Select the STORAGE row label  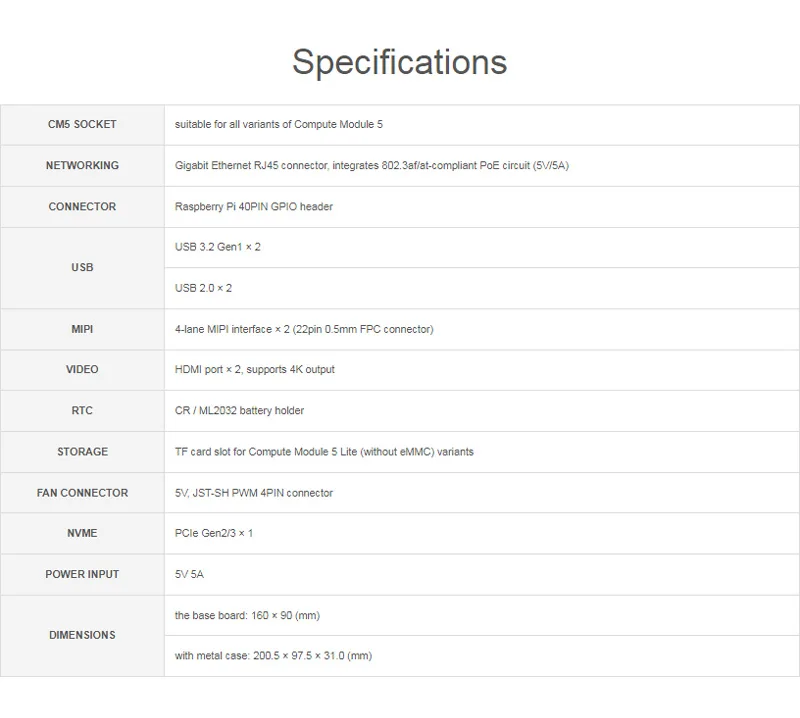pyautogui.click(x=82, y=452)
